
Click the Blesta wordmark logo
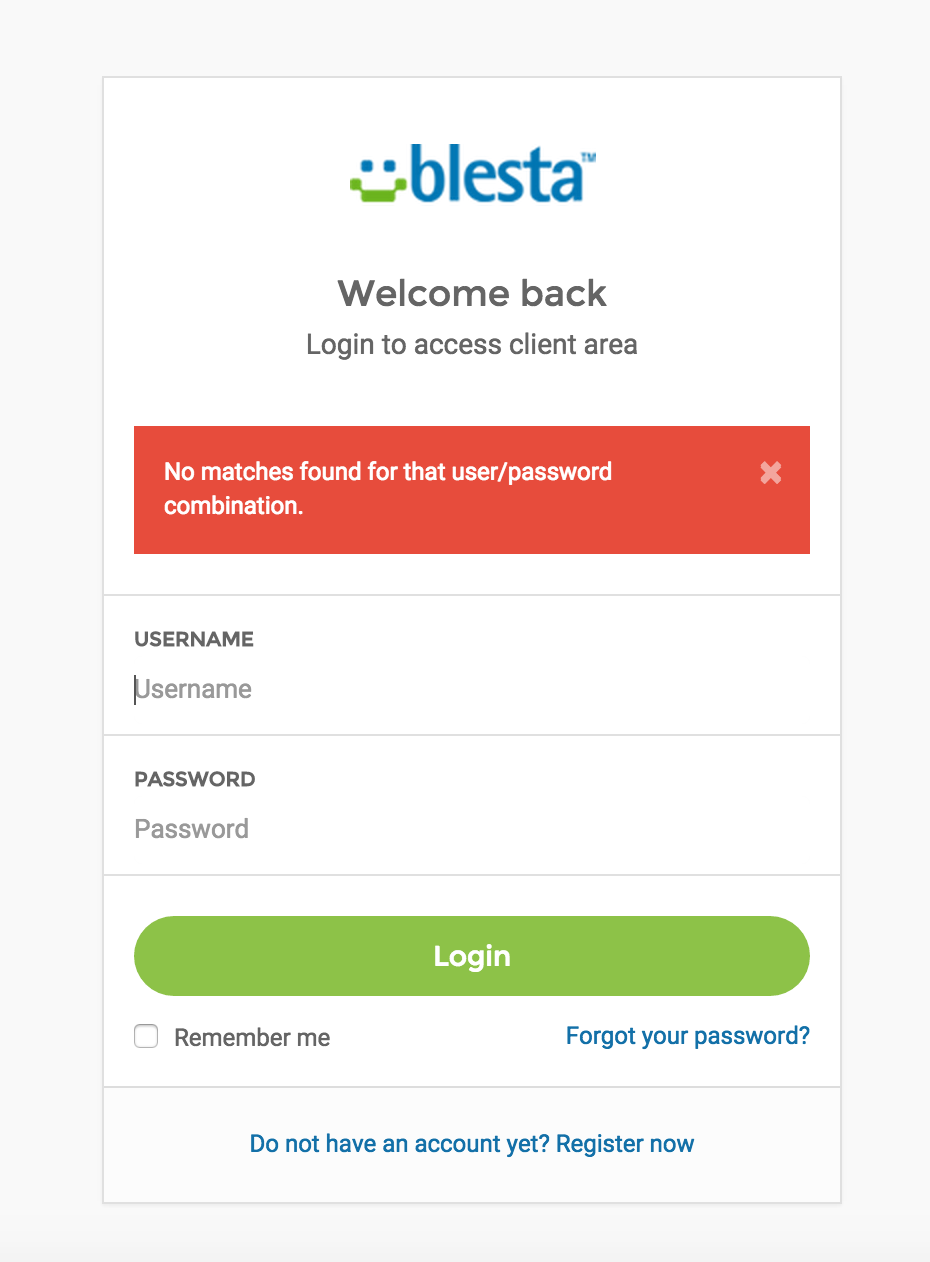pyautogui.click(x=473, y=176)
